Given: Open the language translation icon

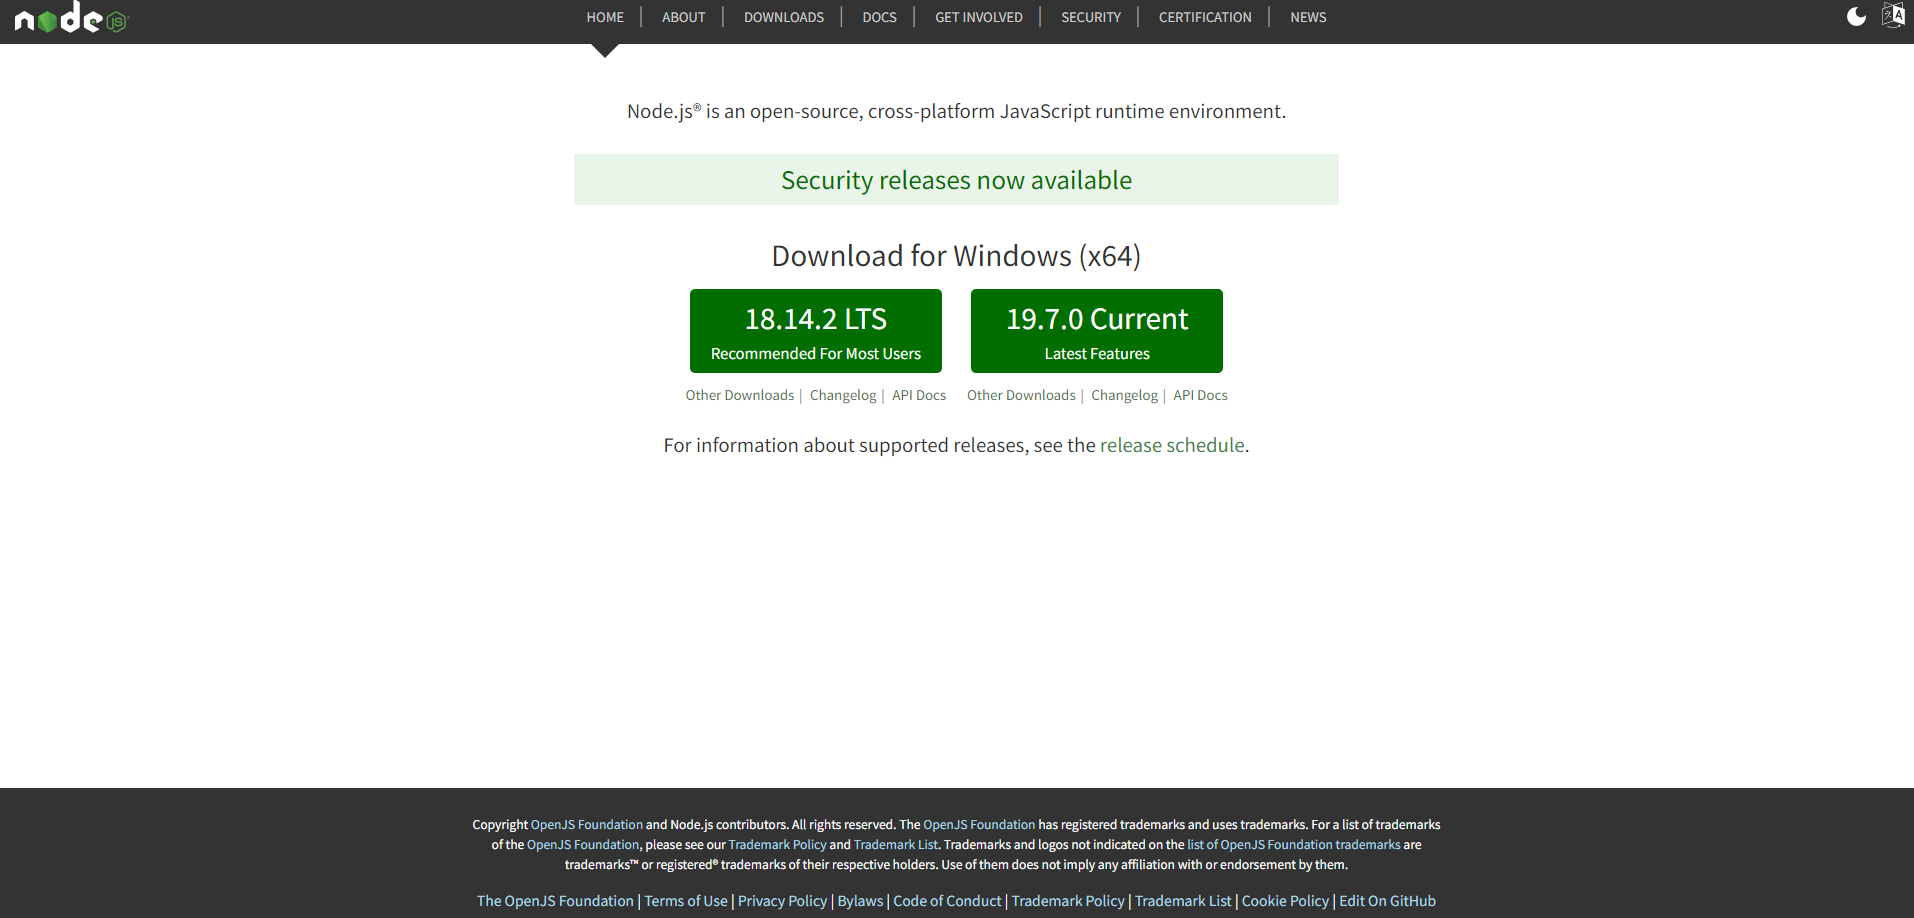Looking at the screenshot, I should pos(1893,15).
